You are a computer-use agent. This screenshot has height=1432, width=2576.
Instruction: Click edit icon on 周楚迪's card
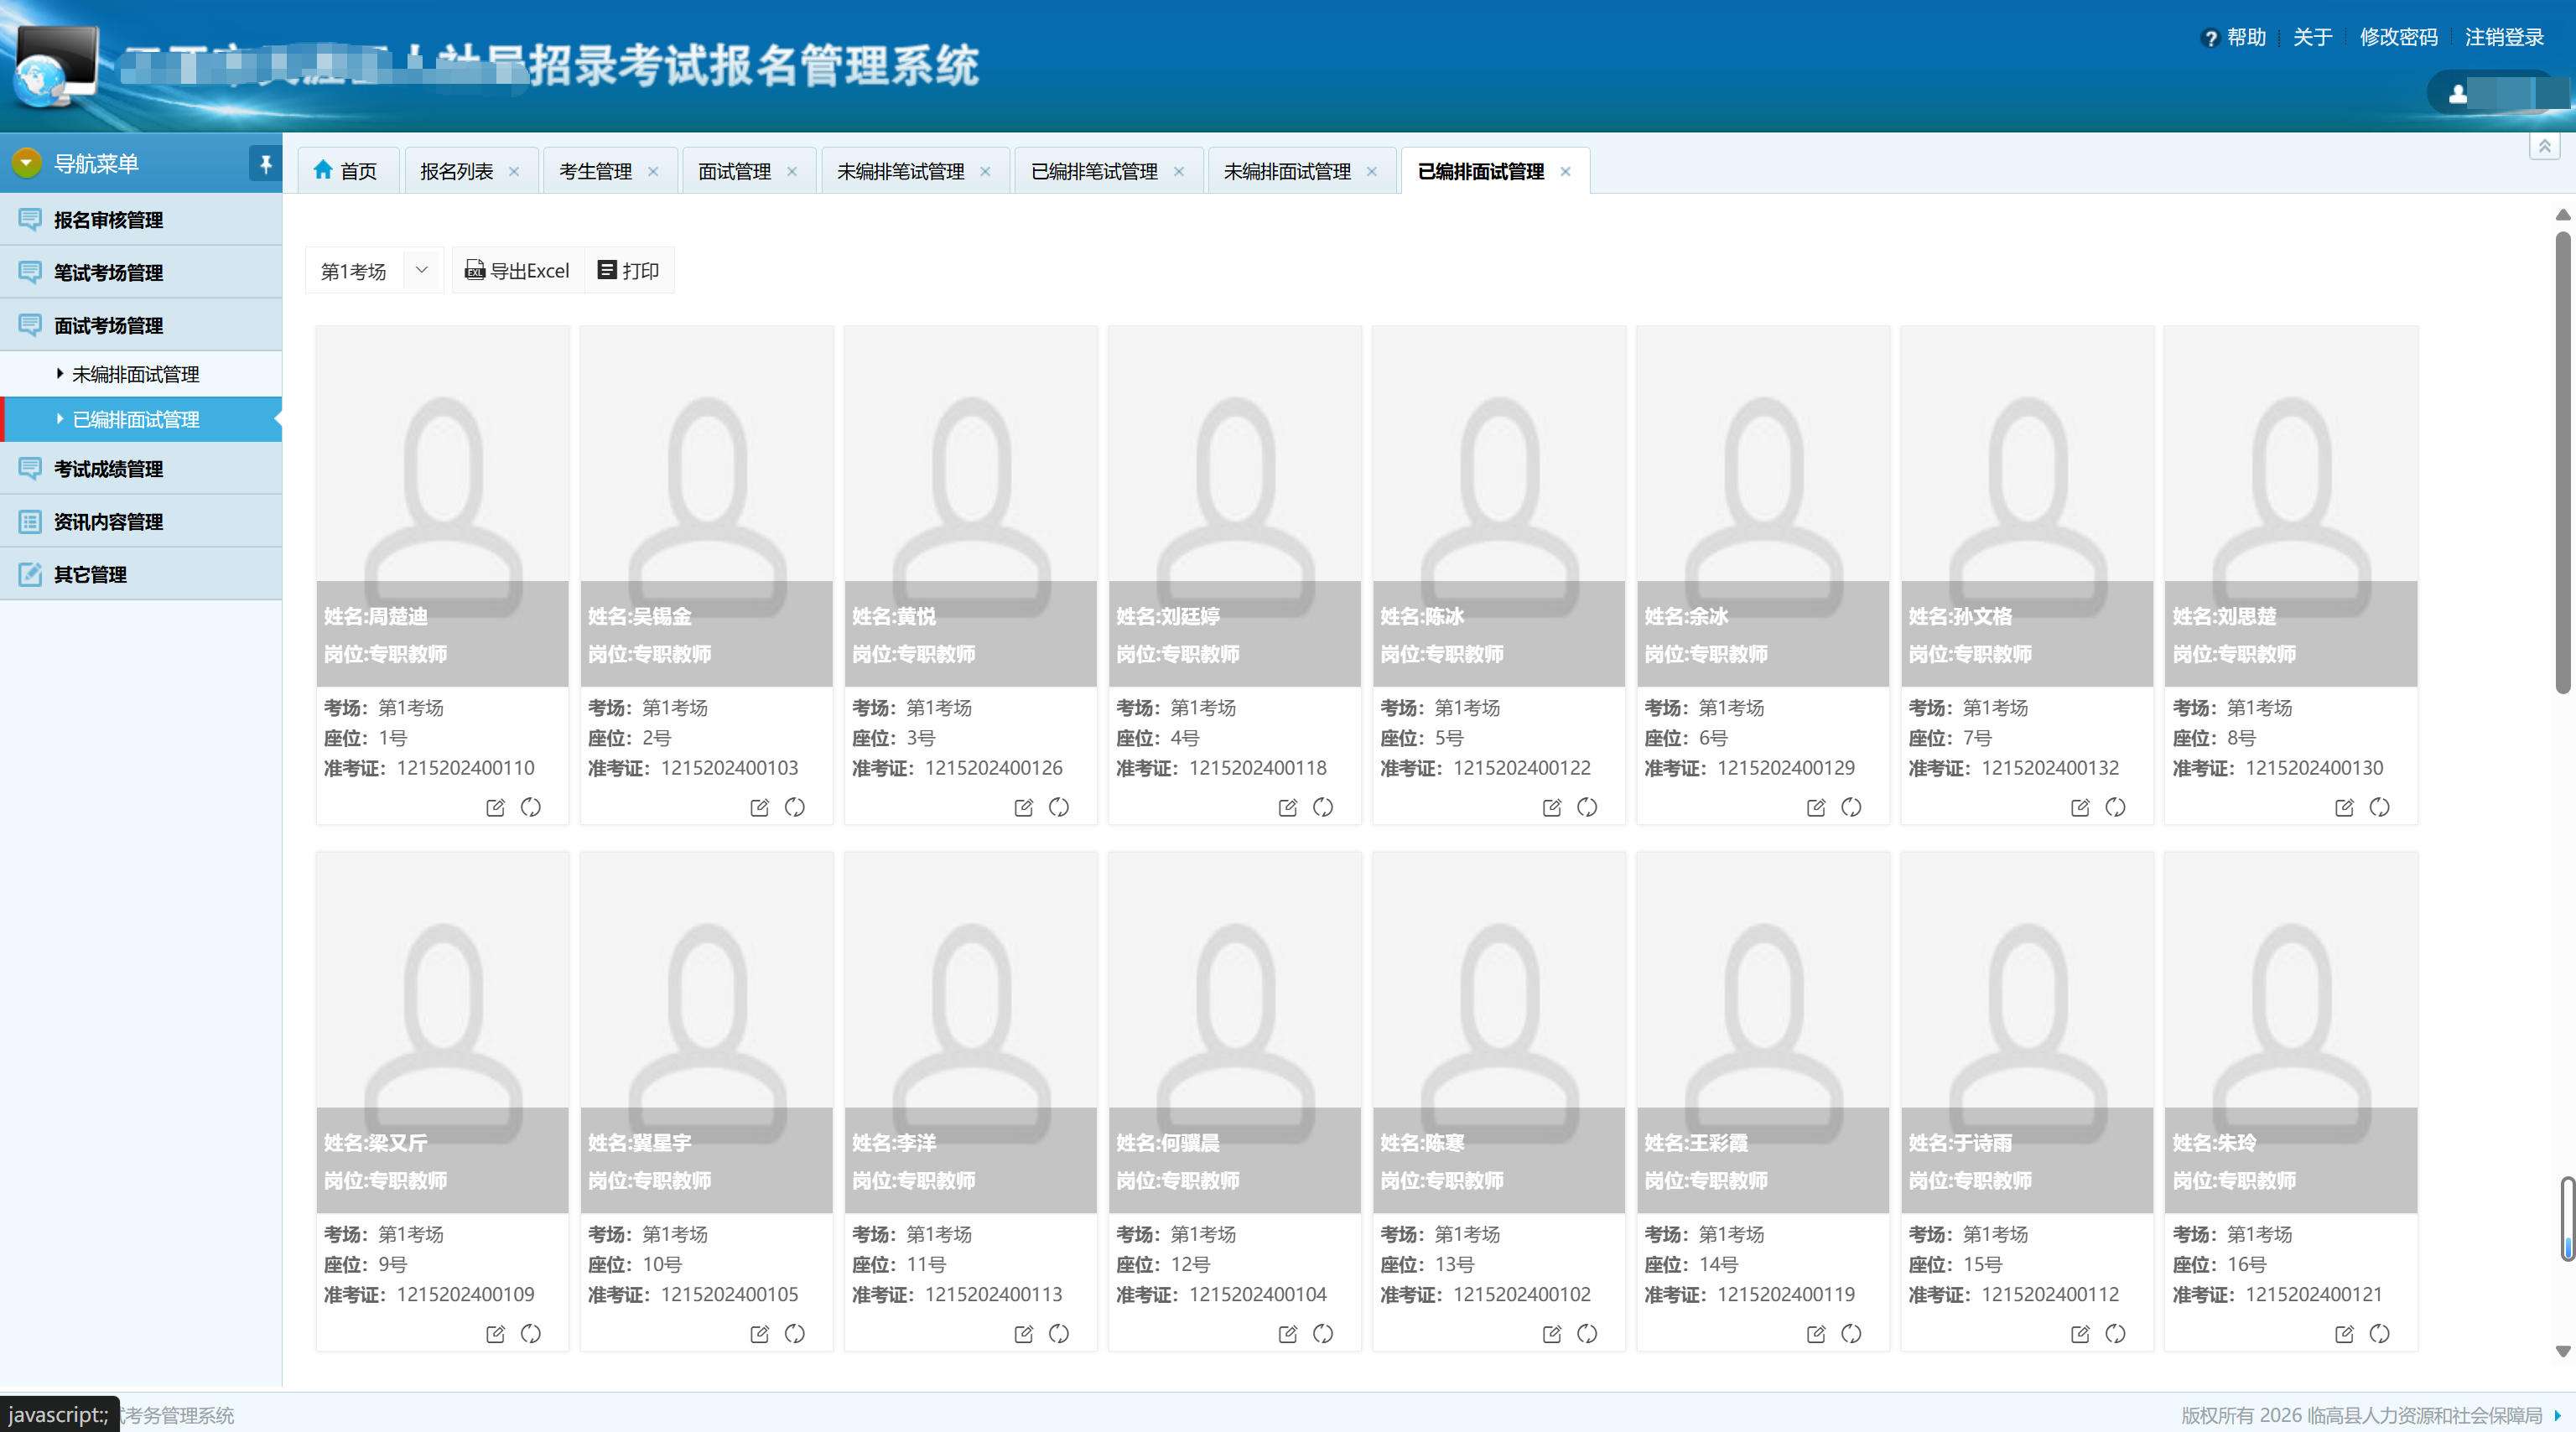point(495,807)
